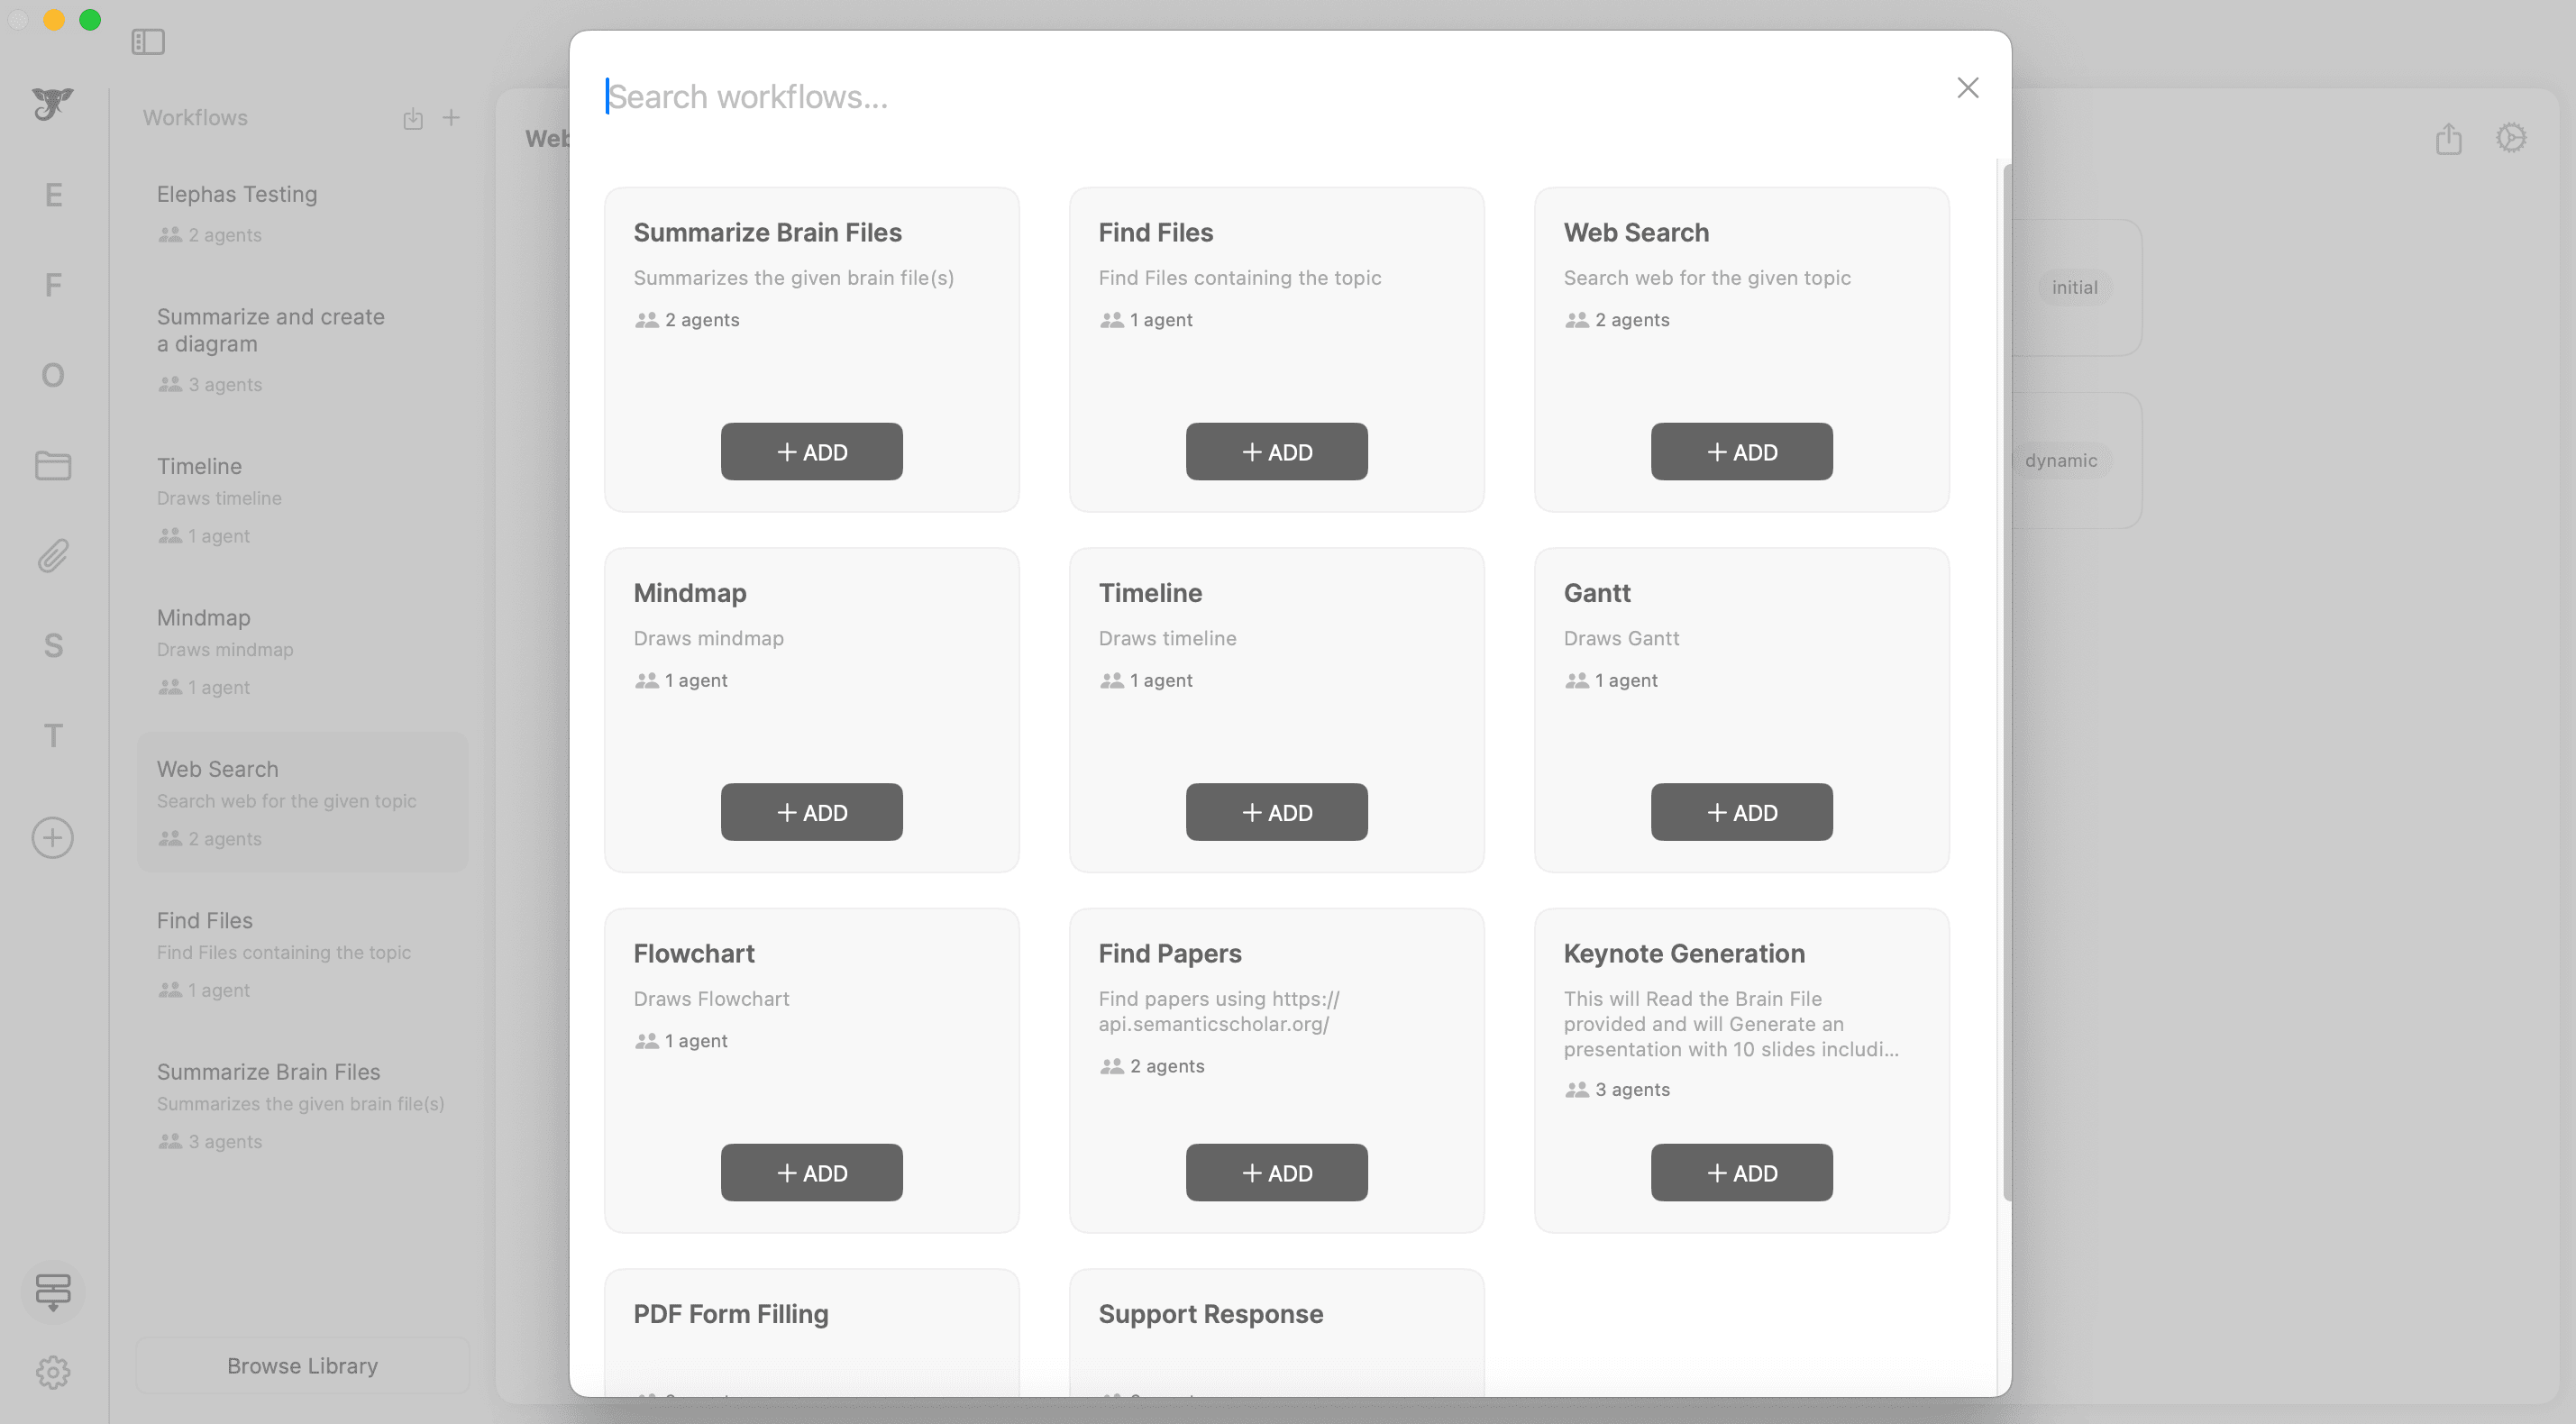
Task: Add the Flowchart workflow
Action: 811,1172
